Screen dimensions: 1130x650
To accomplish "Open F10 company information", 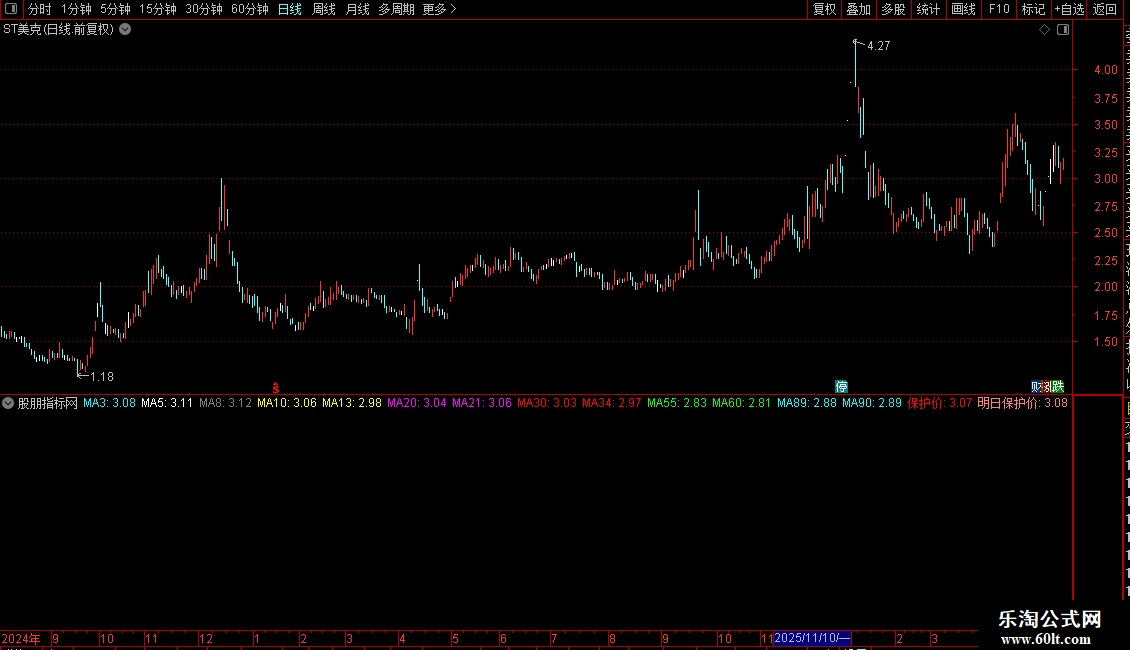I will coord(999,9).
